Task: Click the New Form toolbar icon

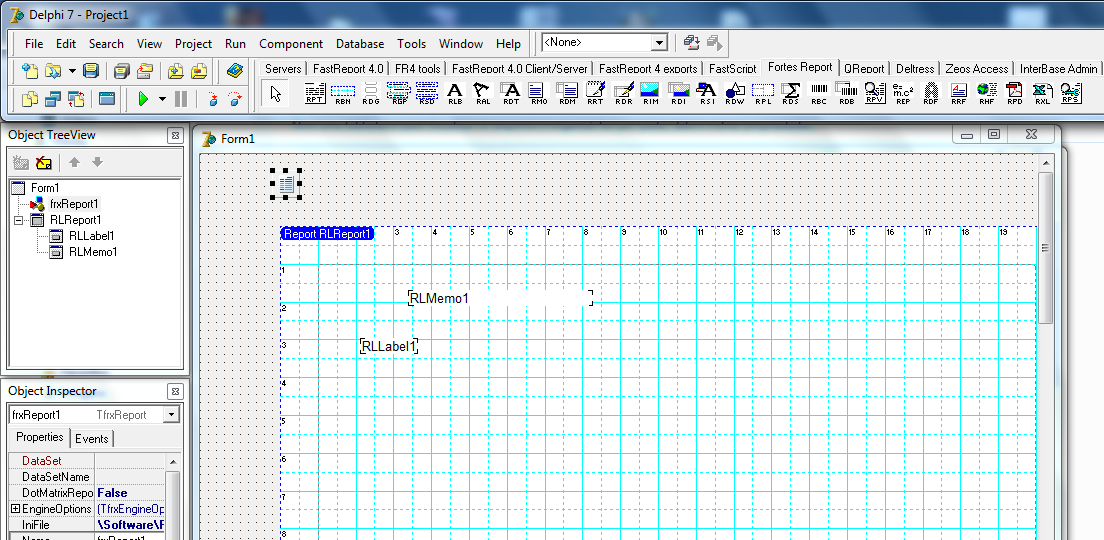Action: point(106,99)
